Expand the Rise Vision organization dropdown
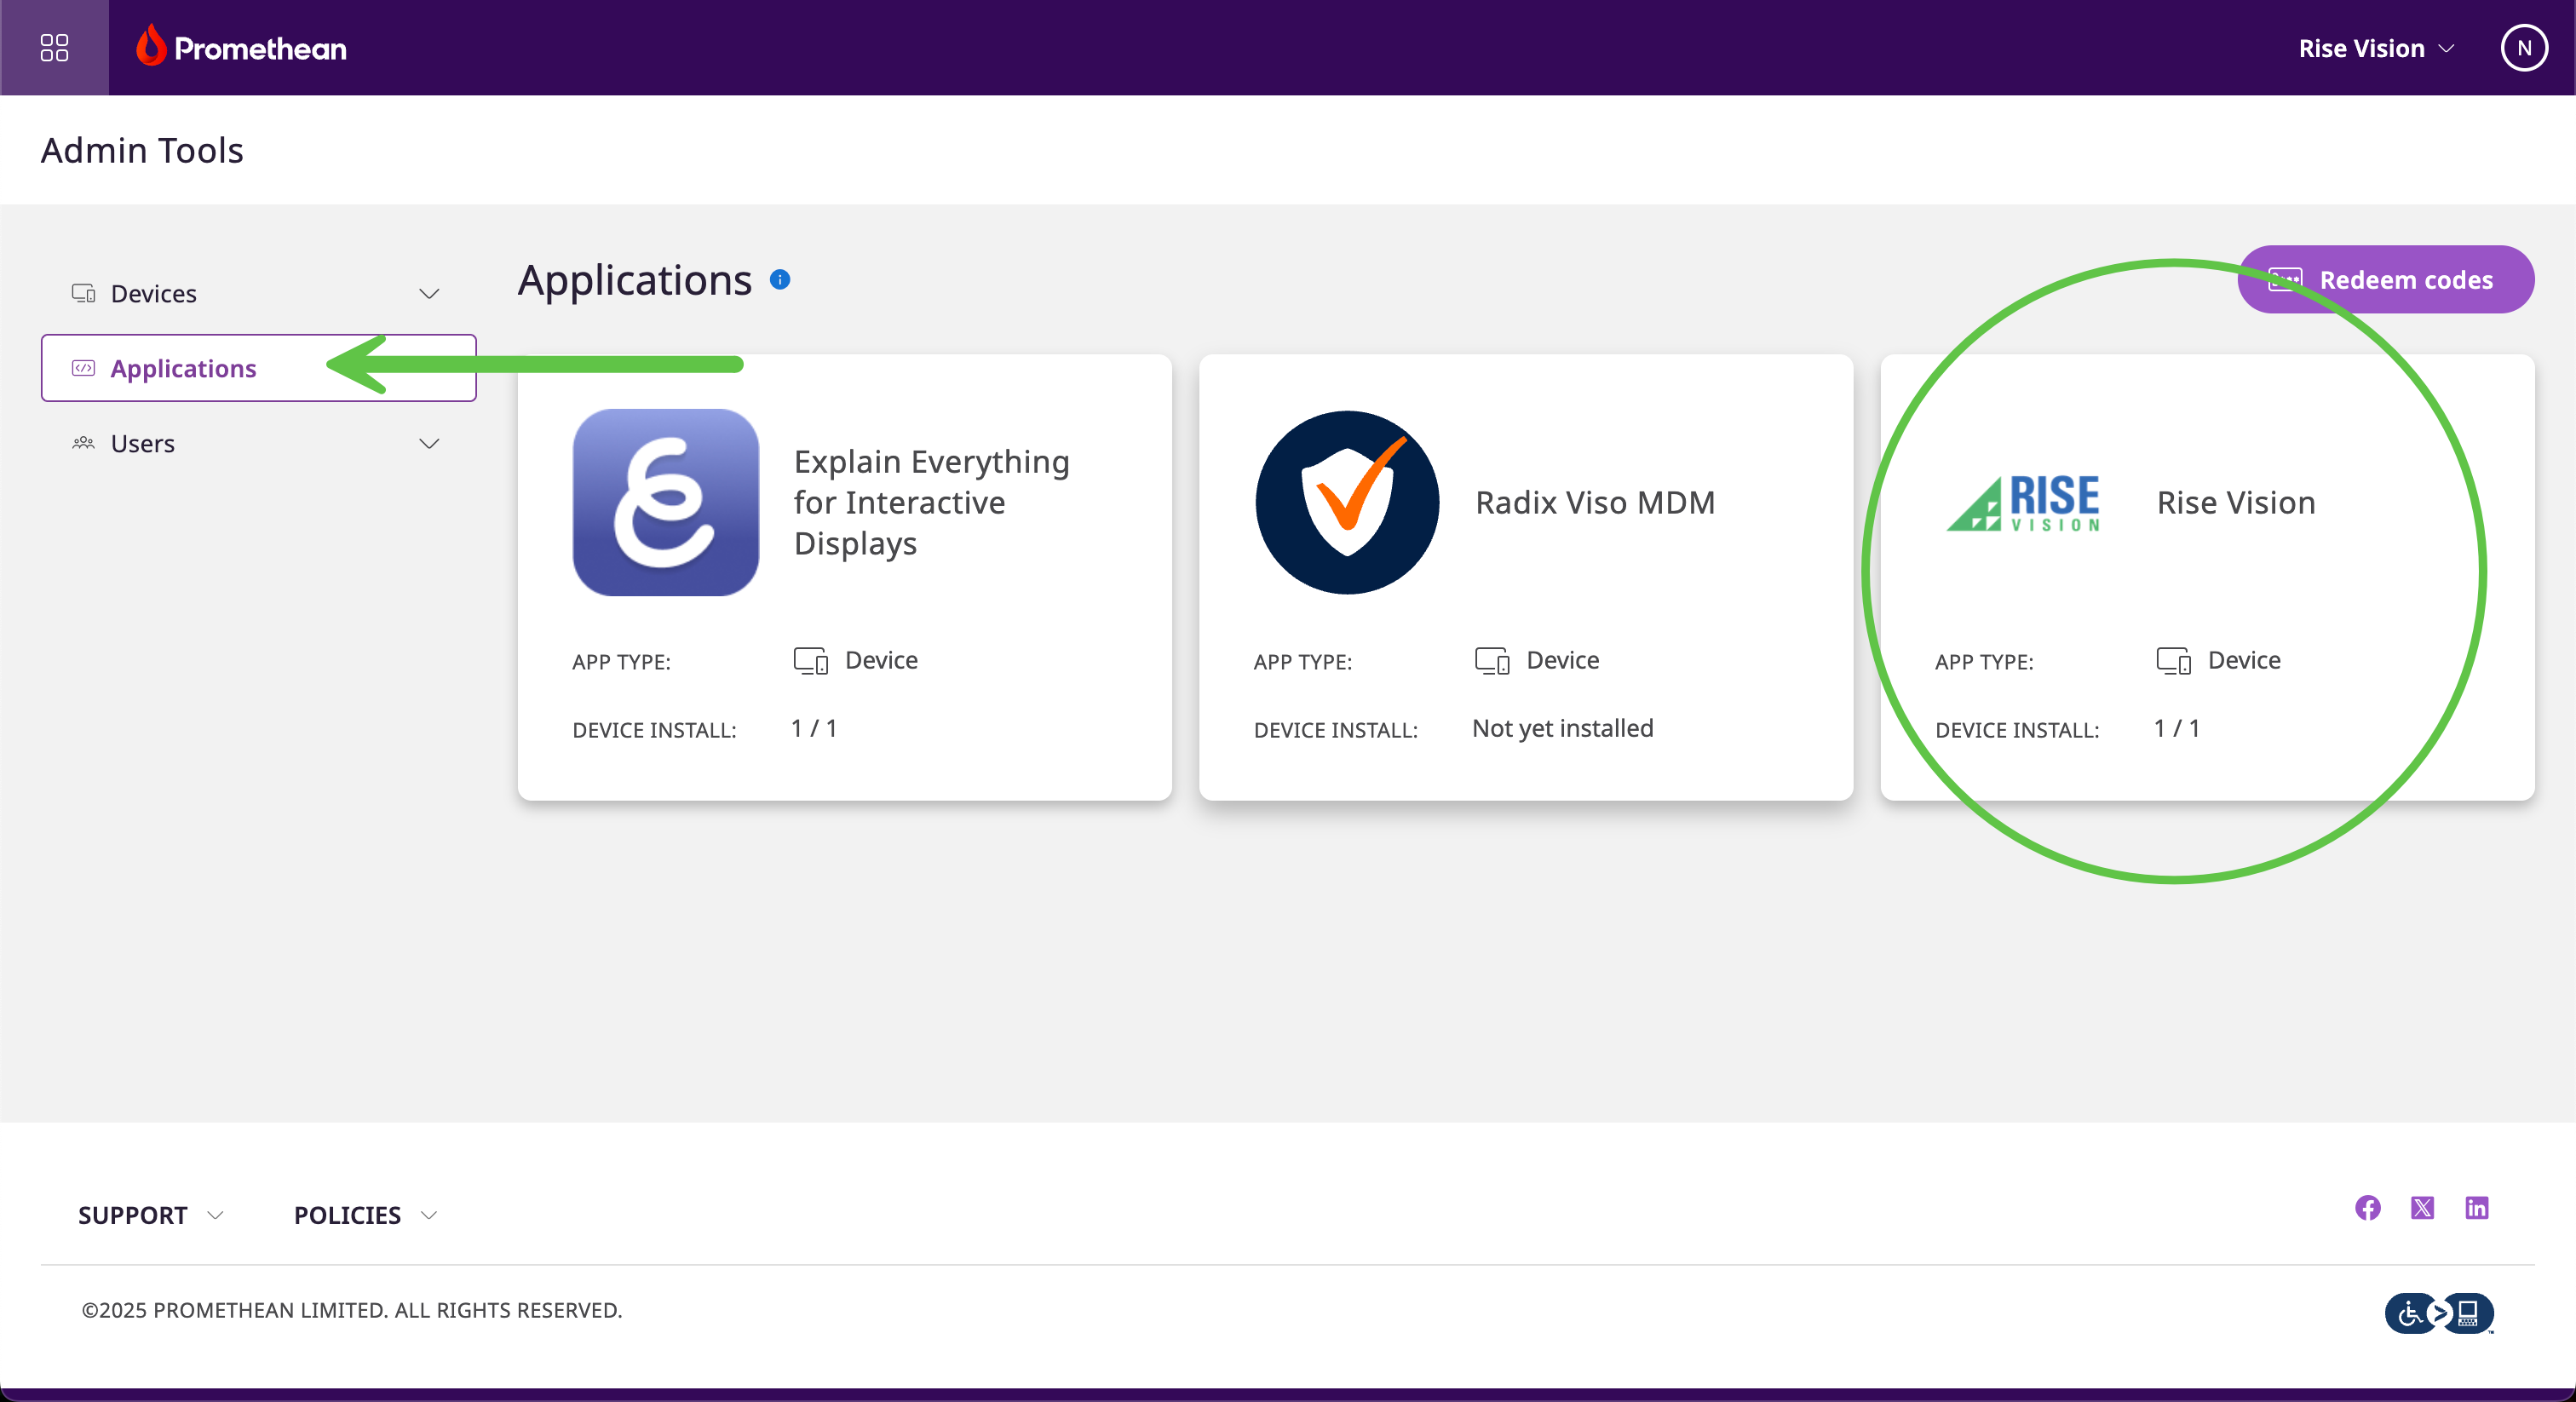 coord(2377,48)
